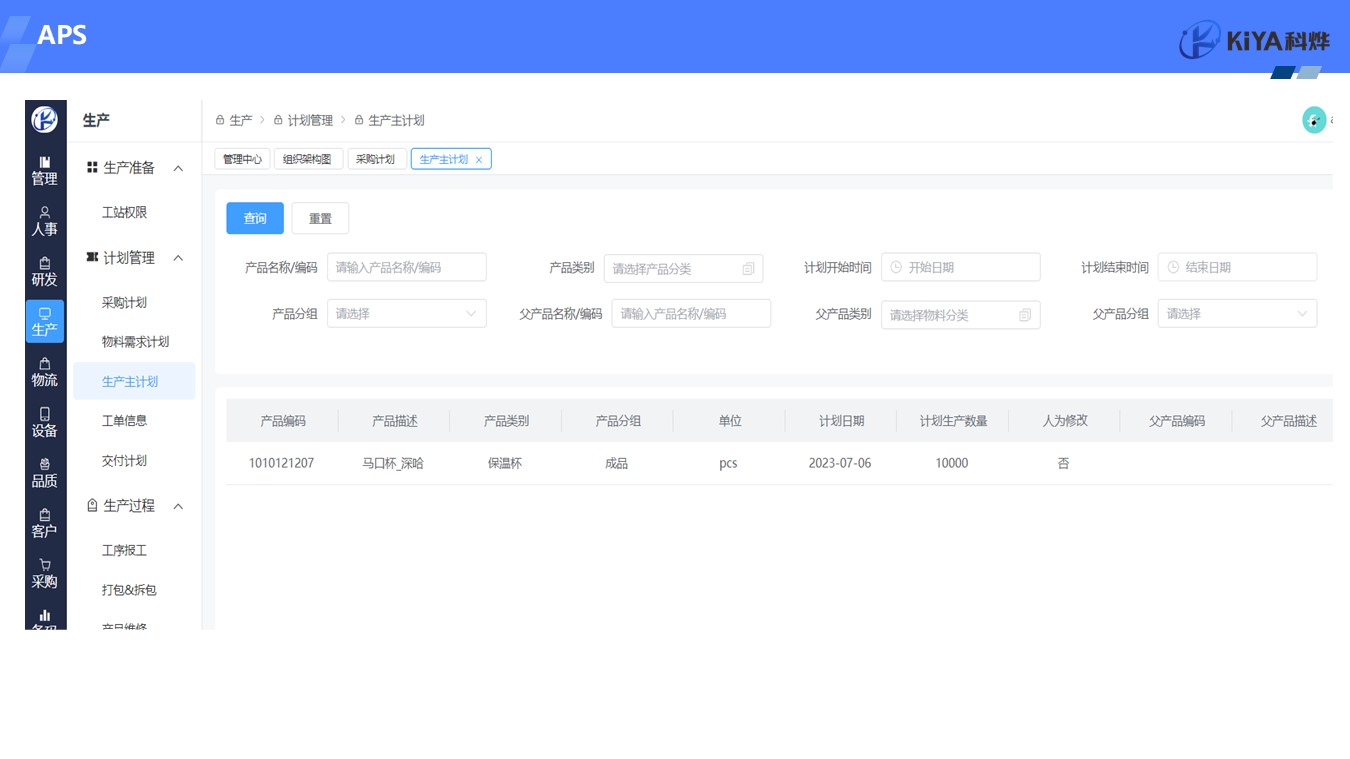Close the 生产主计划 tab
The image size is (1350, 759).
click(479, 160)
